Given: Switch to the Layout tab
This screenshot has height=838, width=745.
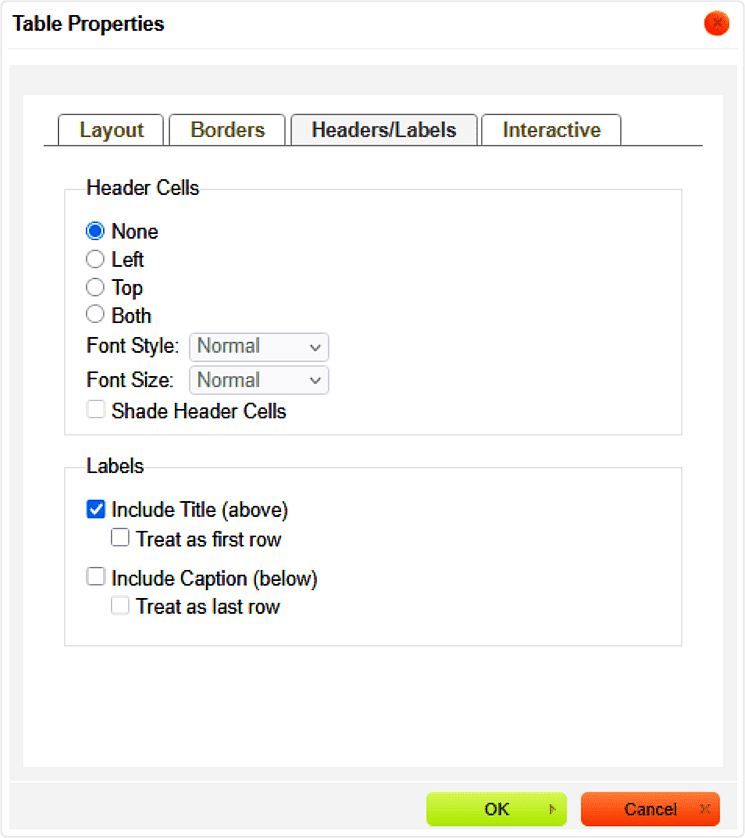Looking at the screenshot, I should (x=111, y=130).
